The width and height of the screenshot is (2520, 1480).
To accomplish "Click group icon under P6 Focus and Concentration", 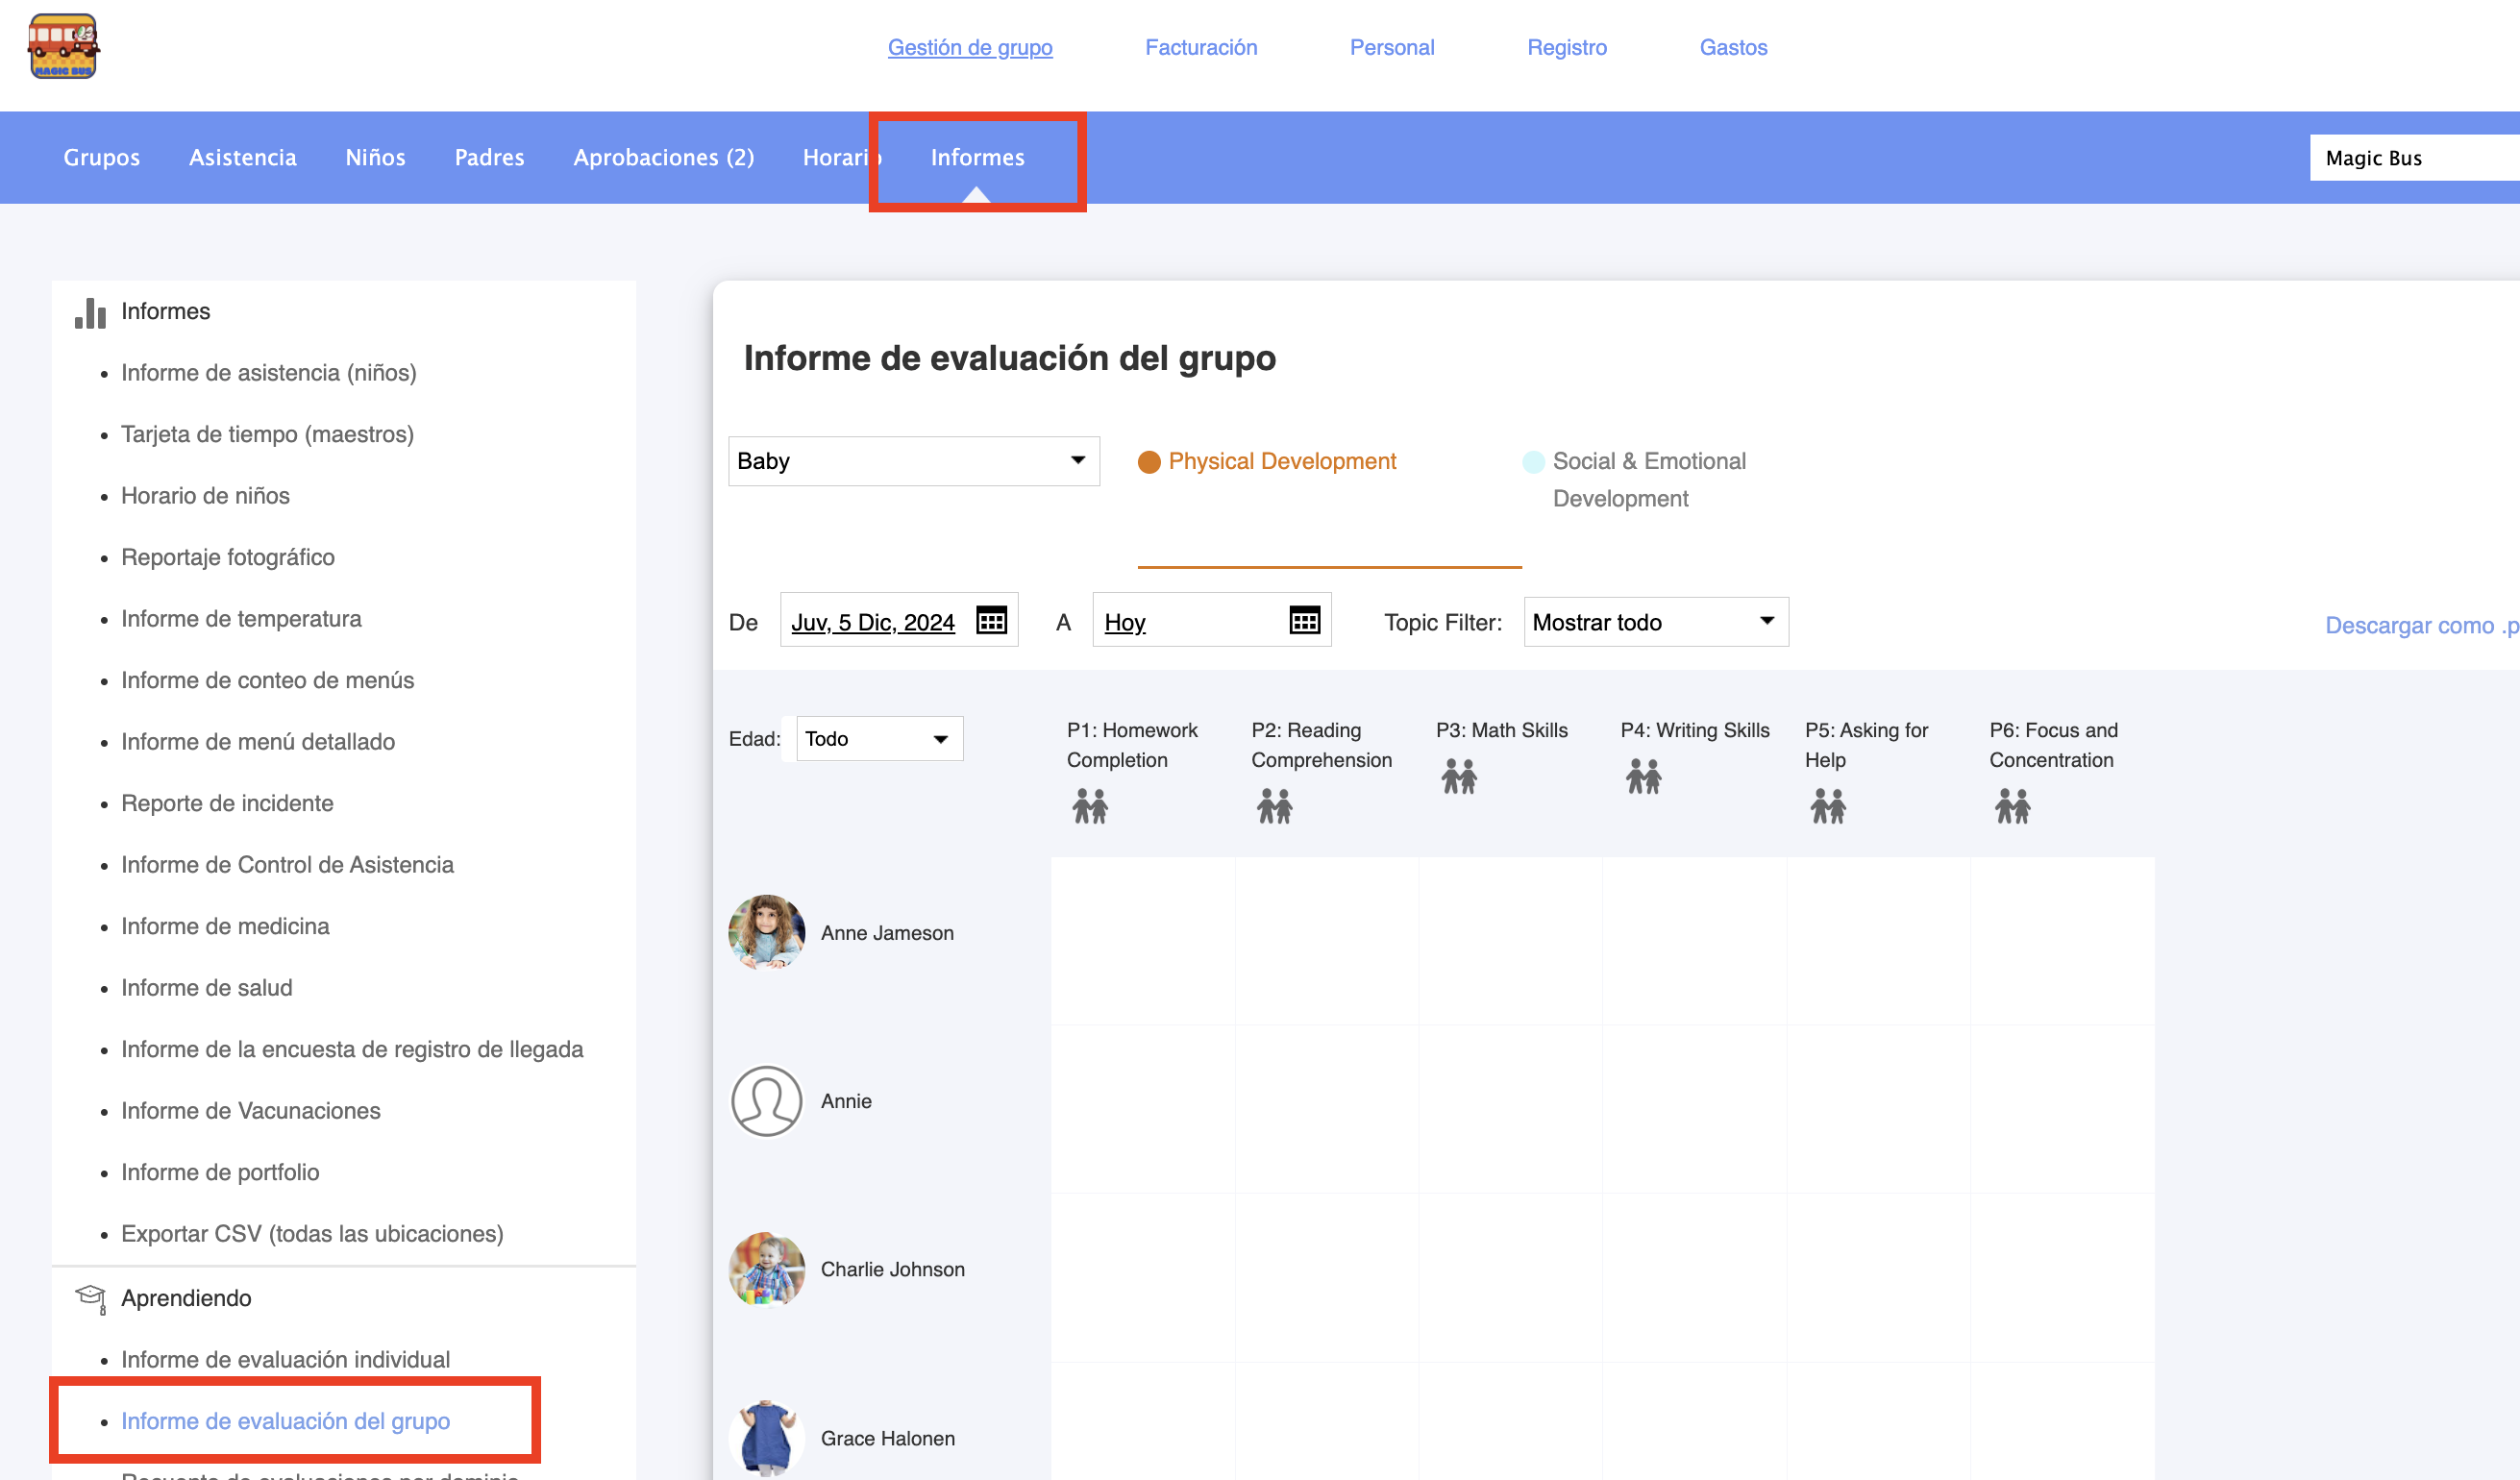I will point(2012,806).
